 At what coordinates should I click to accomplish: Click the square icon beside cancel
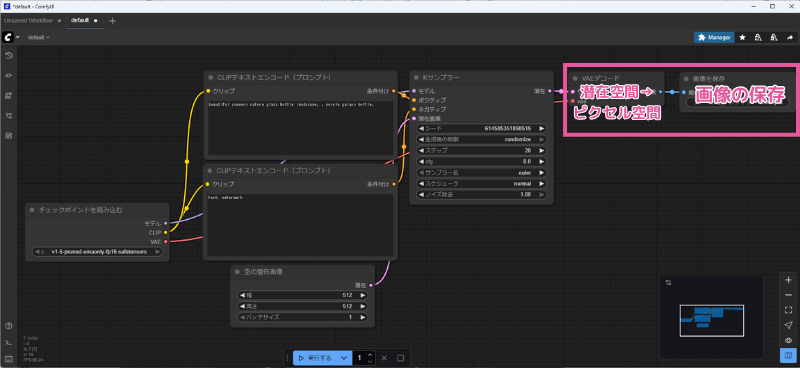tap(401, 358)
